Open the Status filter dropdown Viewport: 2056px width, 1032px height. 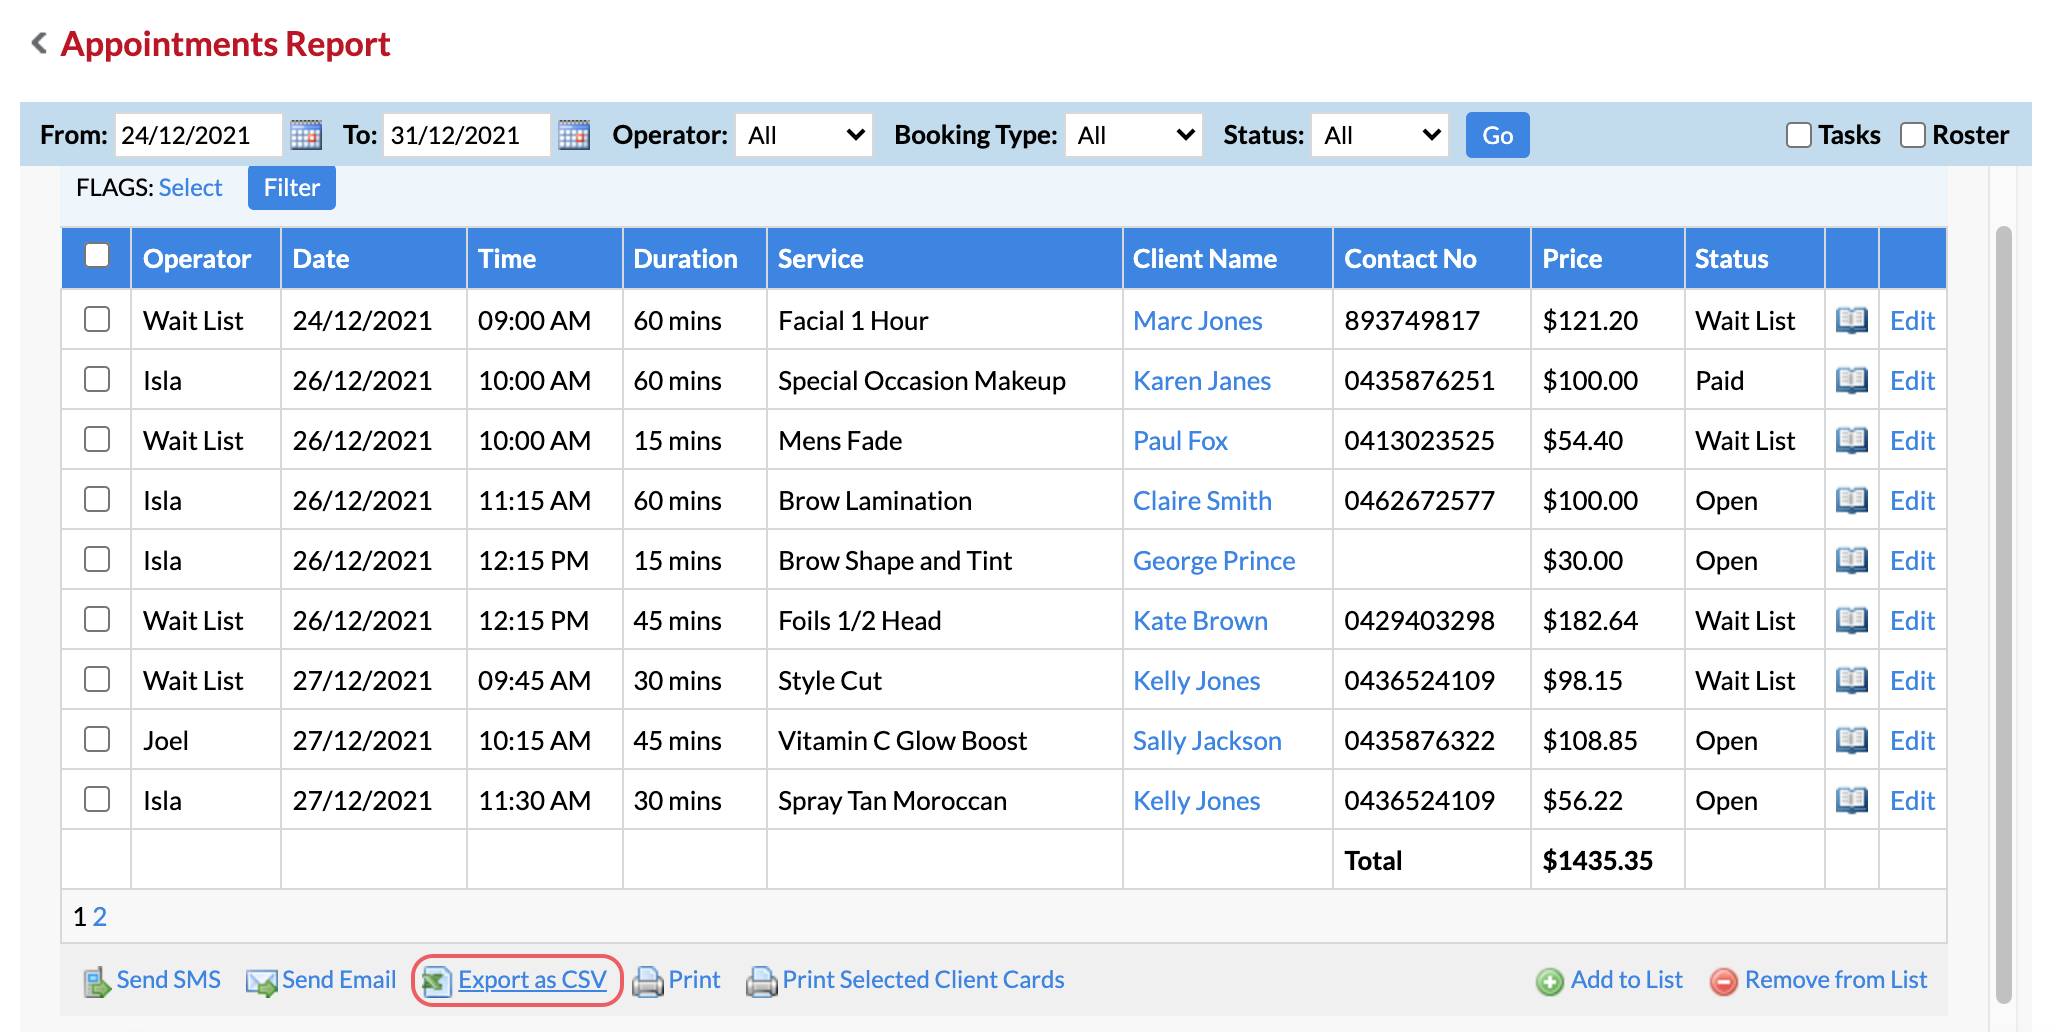pos(1380,135)
